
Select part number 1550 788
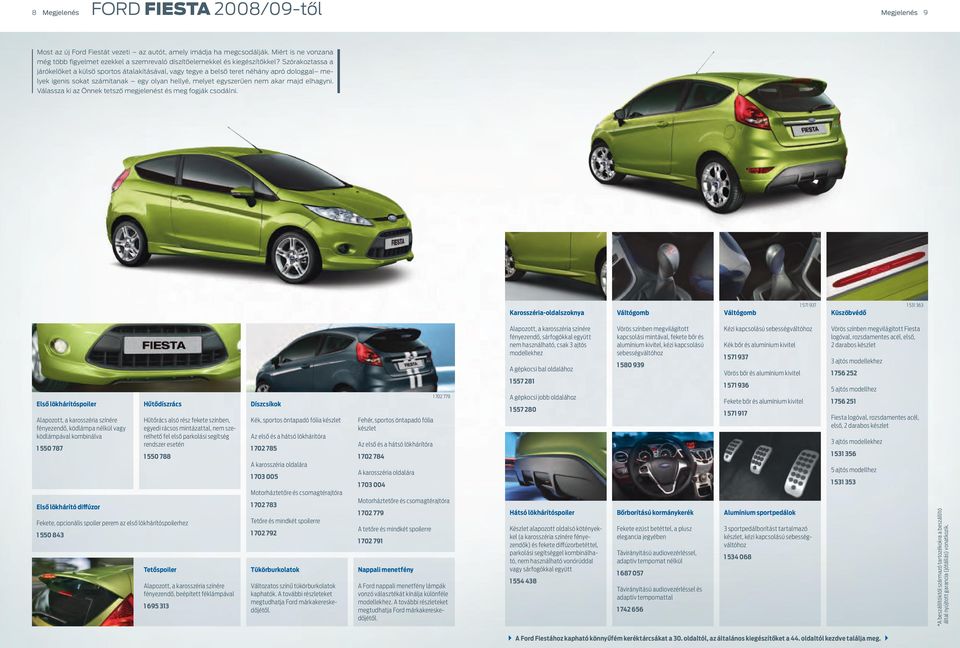pyautogui.click(x=157, y=456)
